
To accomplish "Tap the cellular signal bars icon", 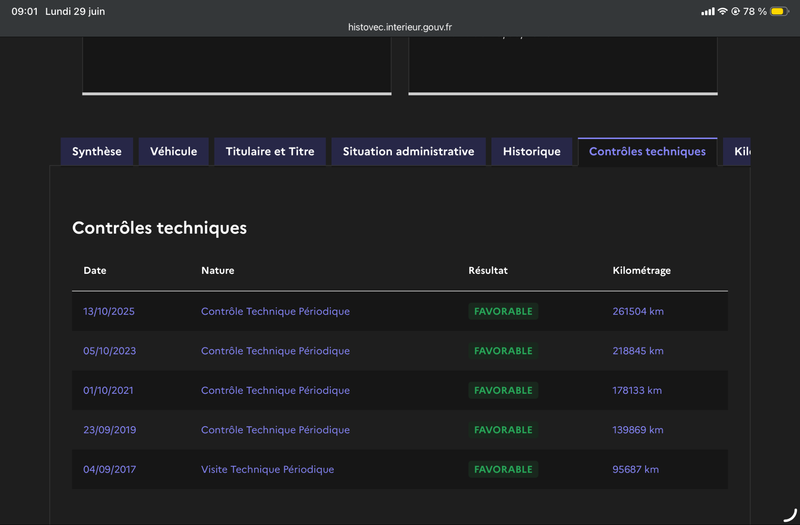I will click(708, 11).
